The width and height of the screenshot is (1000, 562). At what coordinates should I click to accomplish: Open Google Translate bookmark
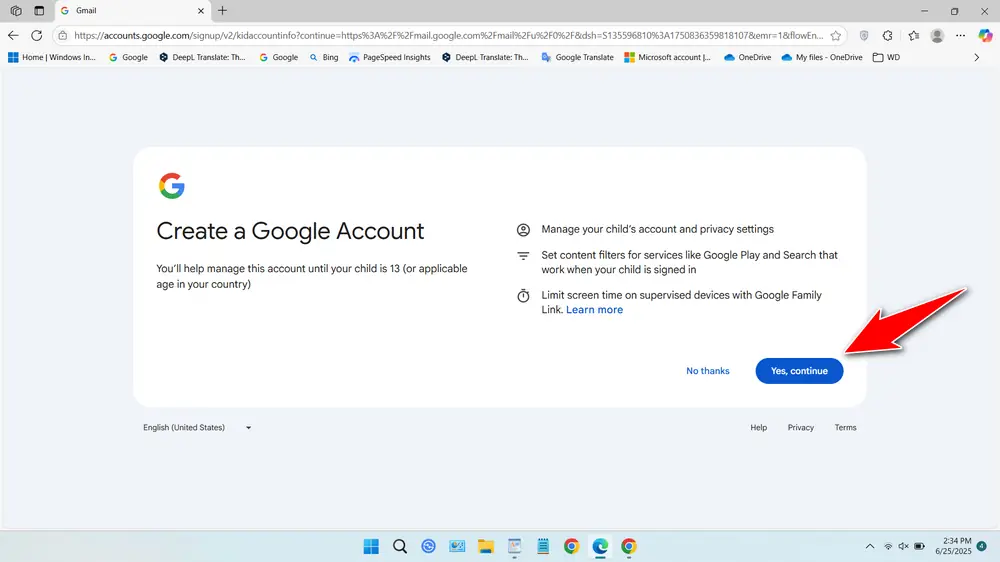(x=577, y=57)
